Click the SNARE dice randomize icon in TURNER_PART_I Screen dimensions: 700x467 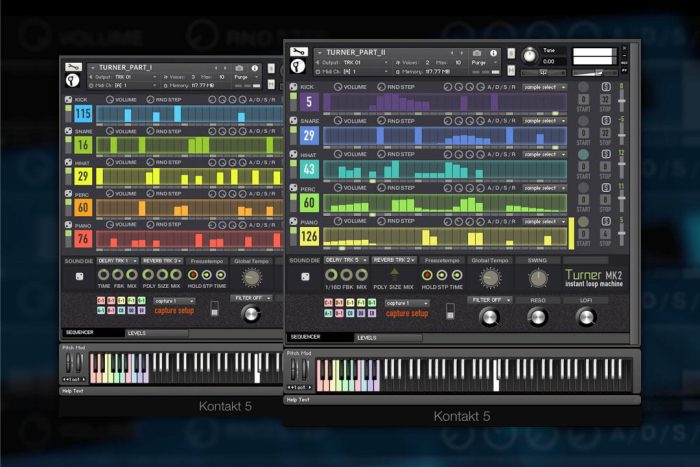point(68,131)
